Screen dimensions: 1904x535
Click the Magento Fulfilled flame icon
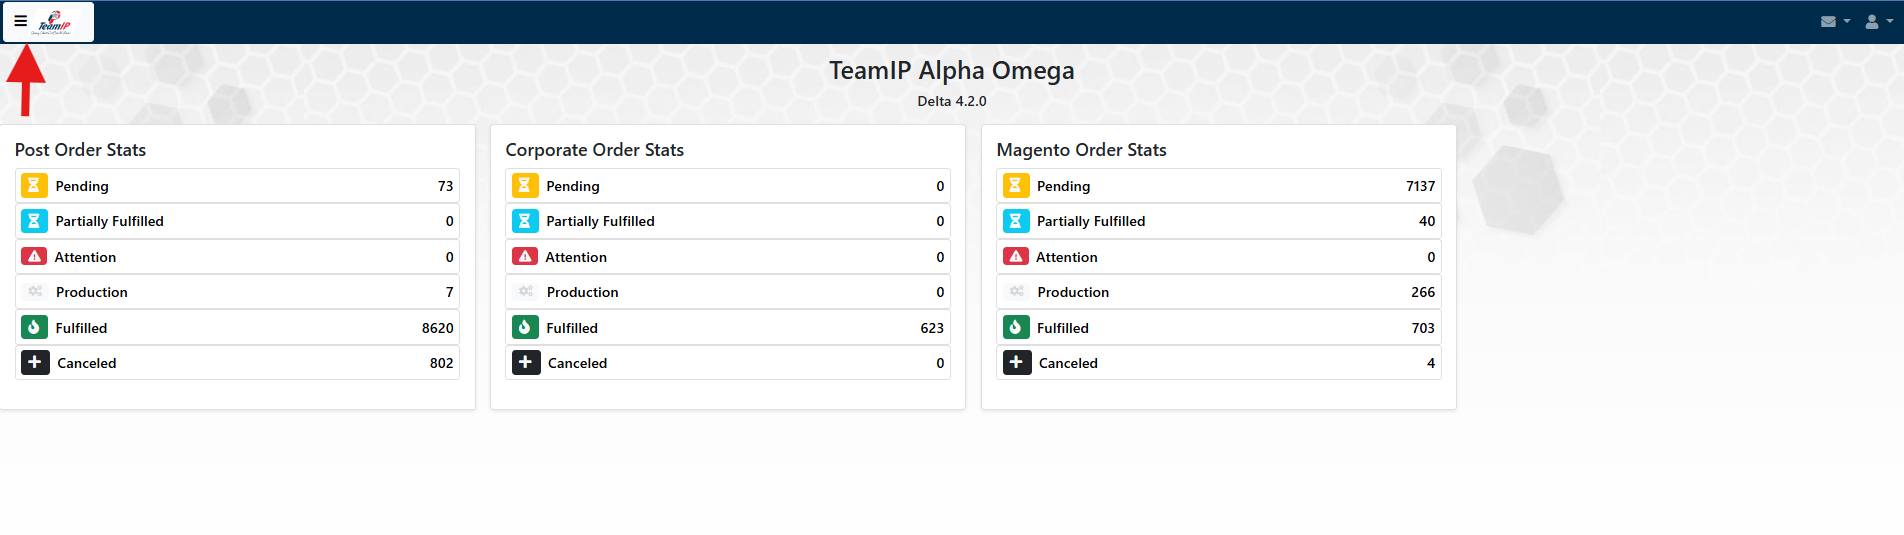1016,327
